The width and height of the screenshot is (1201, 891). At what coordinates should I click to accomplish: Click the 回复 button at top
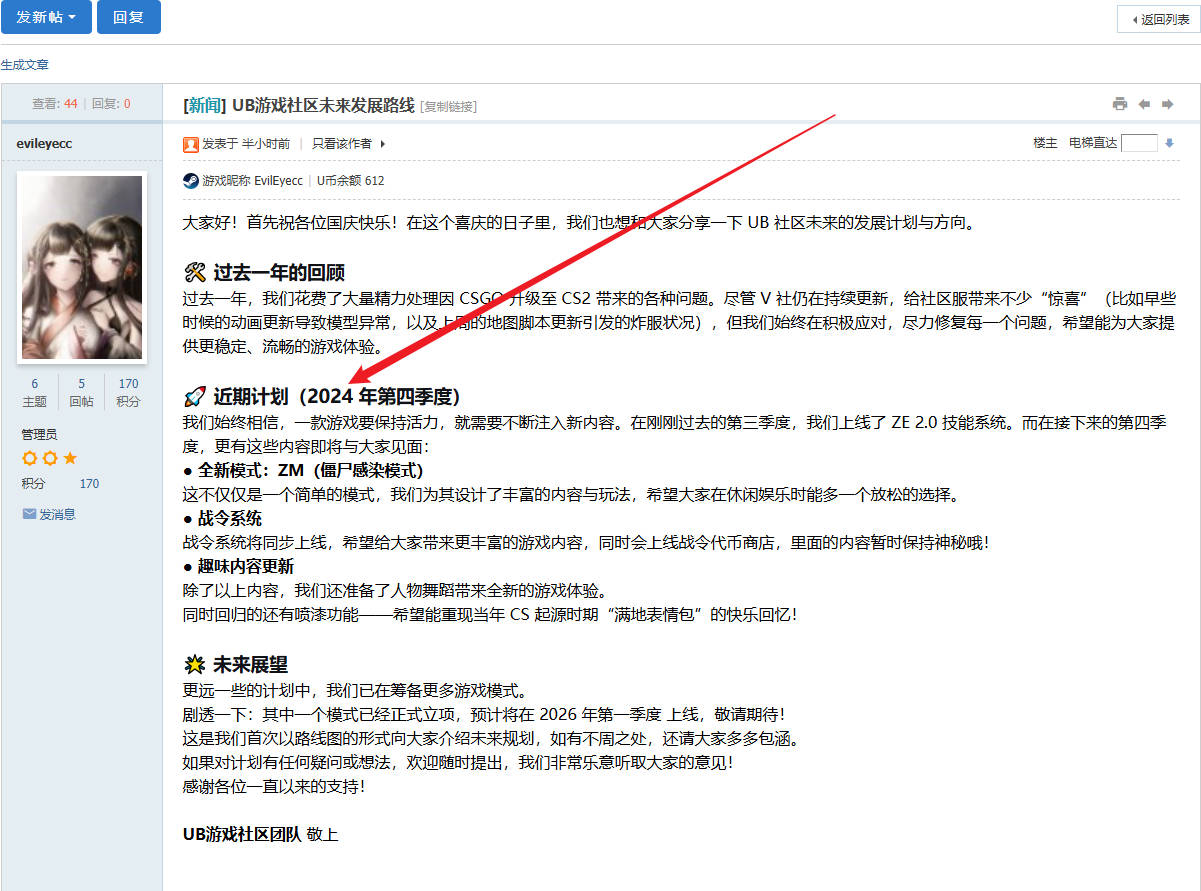point(128,17)
